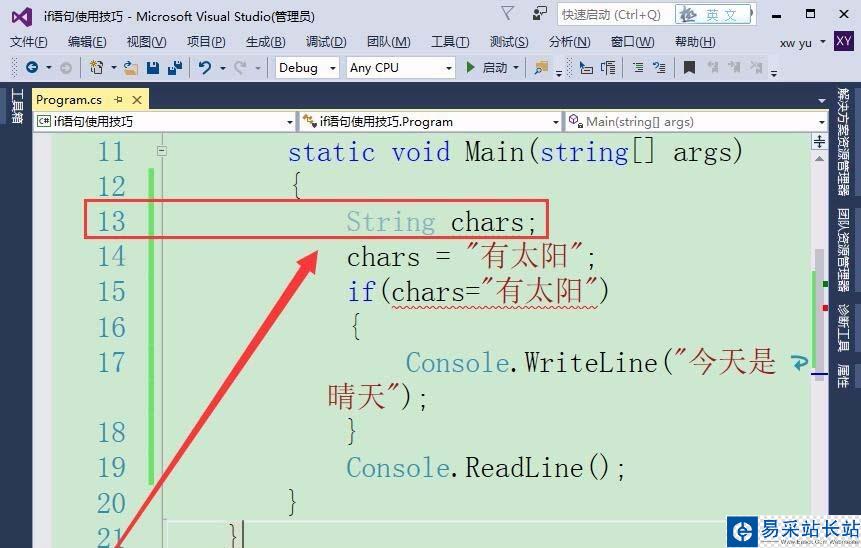Expand the start button dropdown arrow

(516, 68)
